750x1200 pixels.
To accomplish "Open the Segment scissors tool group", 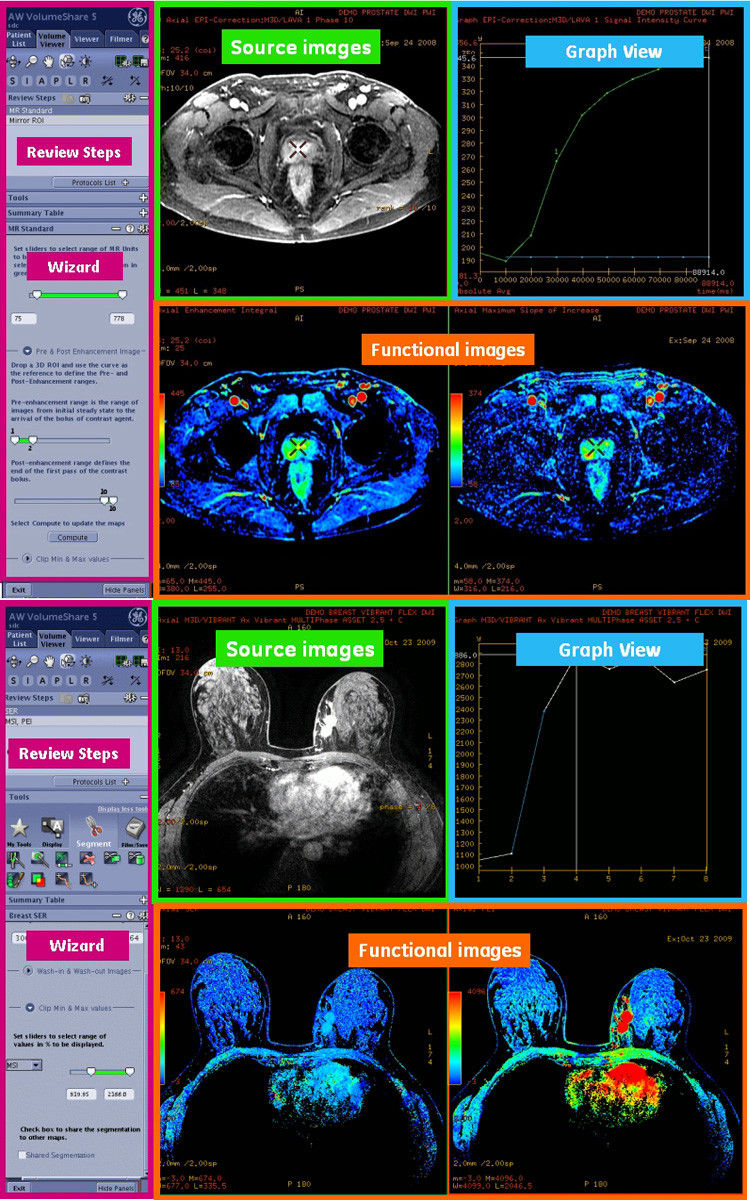I will coord(93,832).
